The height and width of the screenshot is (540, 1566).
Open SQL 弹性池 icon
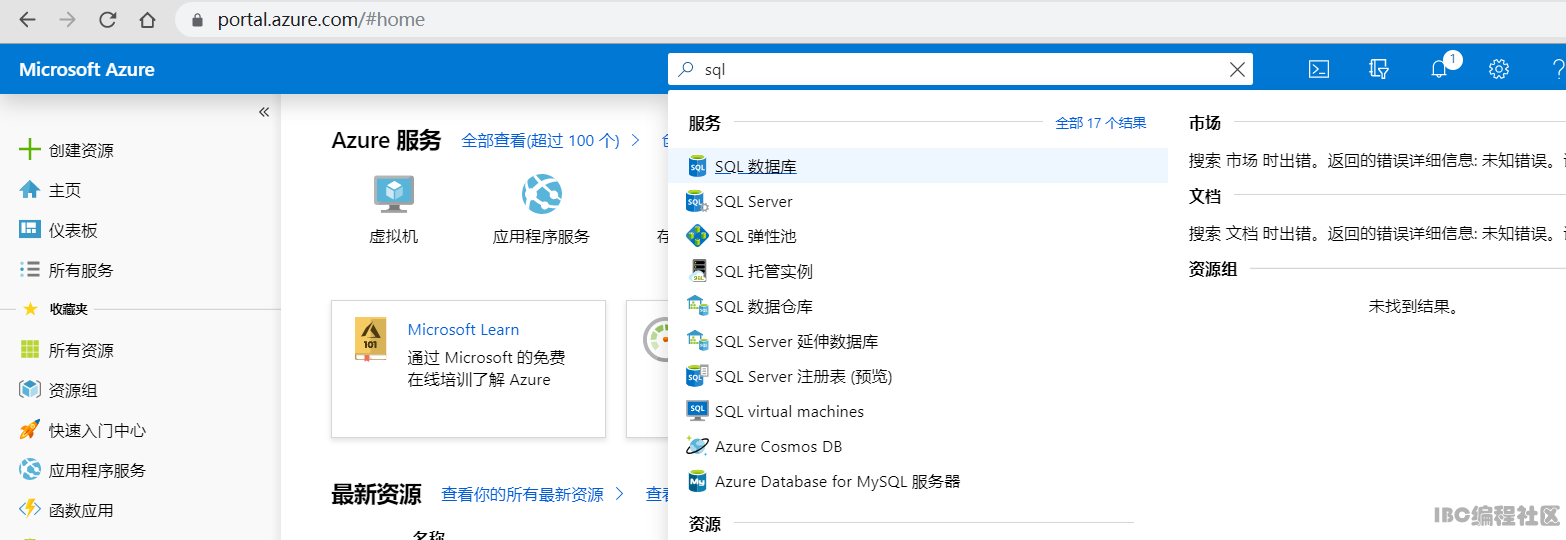click(x=697, y=237)
